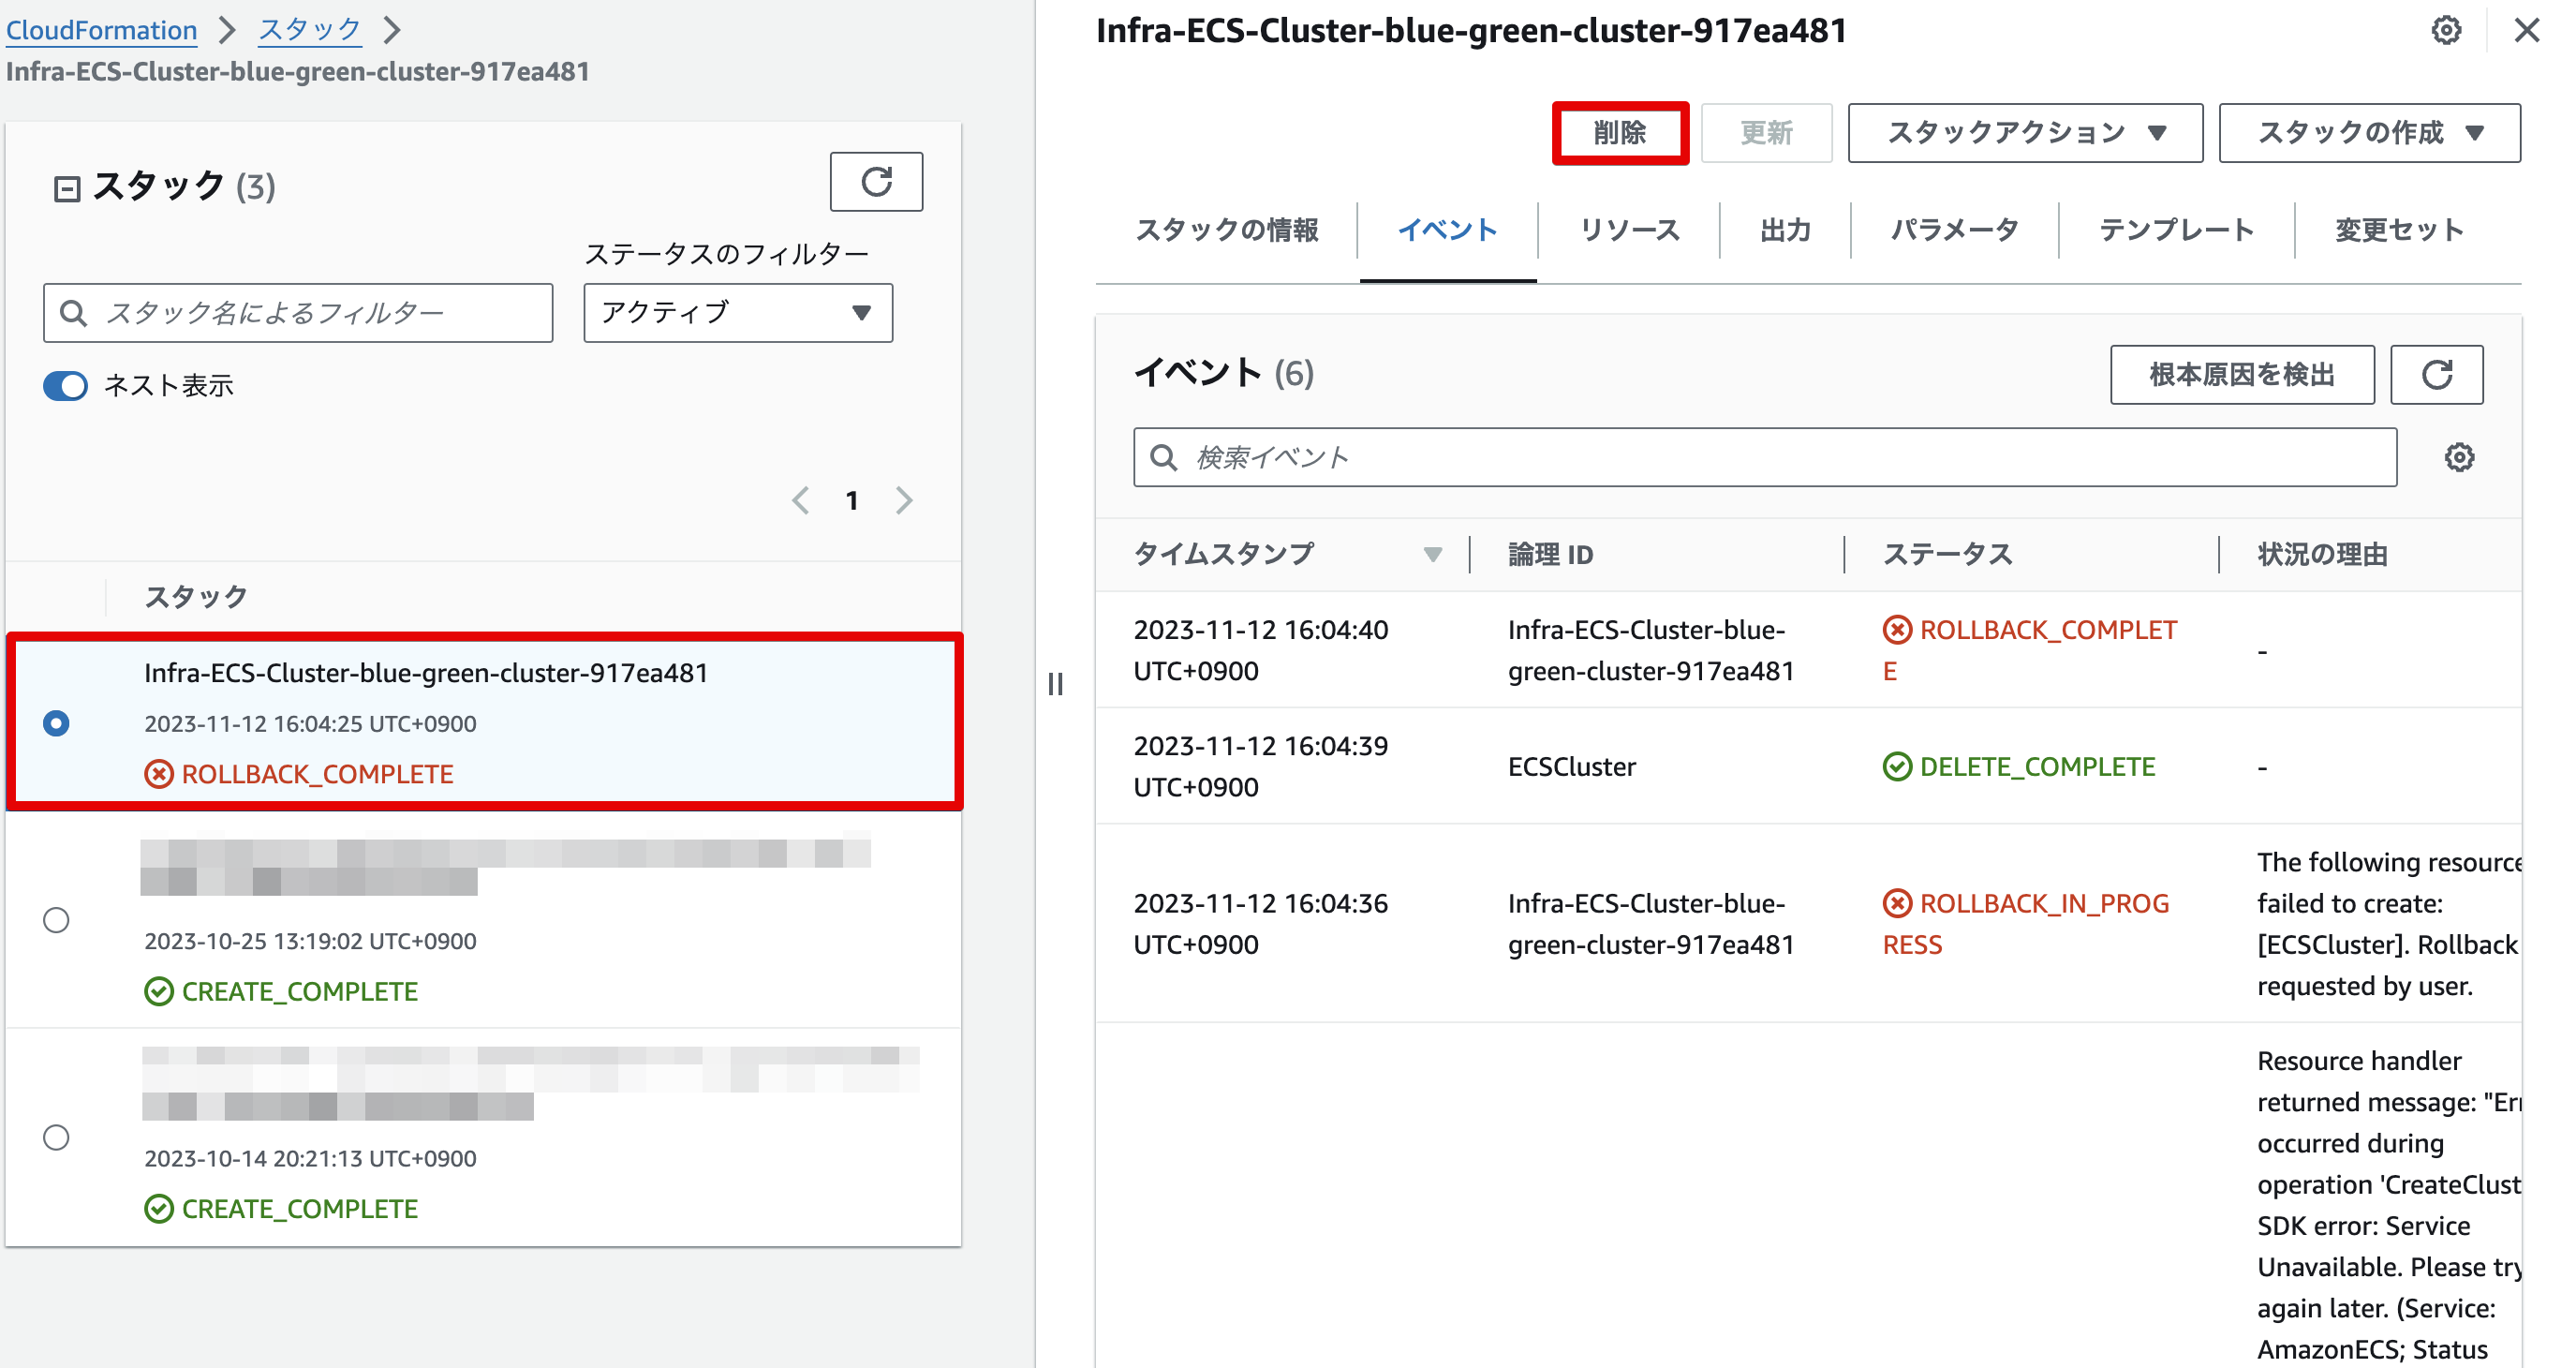Viewport: 2576px width, 1368px height.
Task: Open the テンプレート tab
Action: [x=2176, y=230]
